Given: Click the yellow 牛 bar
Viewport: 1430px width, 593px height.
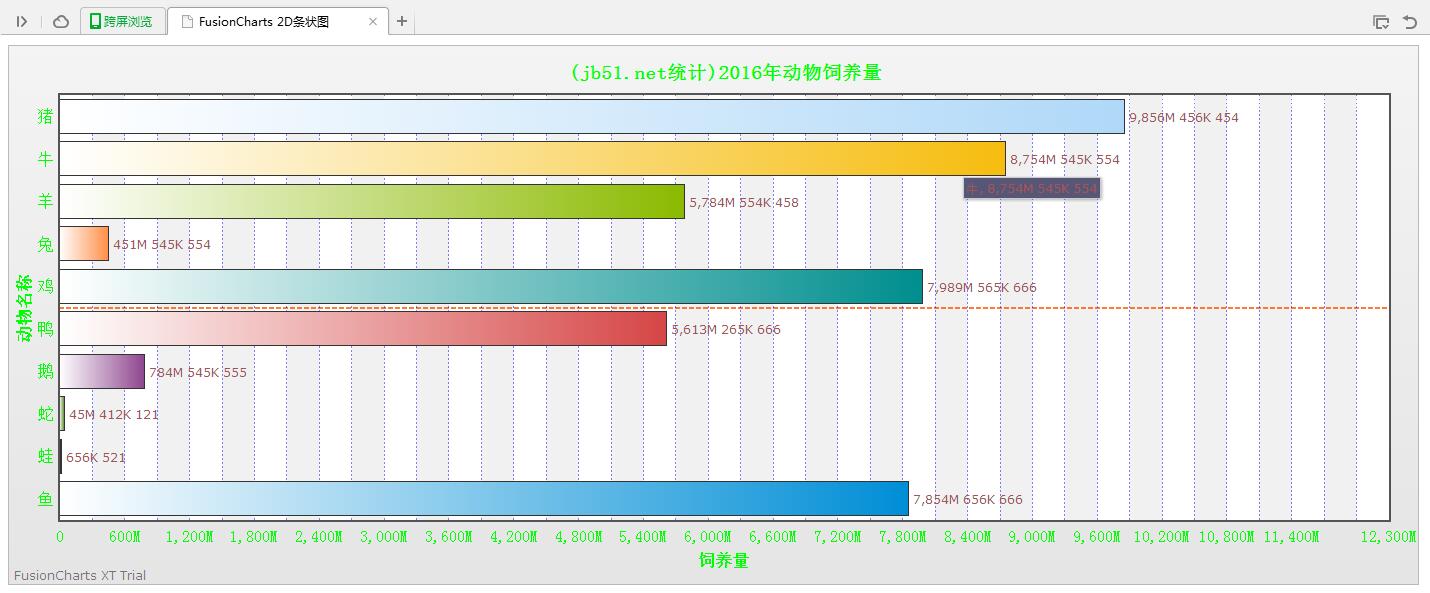Looking at the screenshot, I should tap(532, 159).
